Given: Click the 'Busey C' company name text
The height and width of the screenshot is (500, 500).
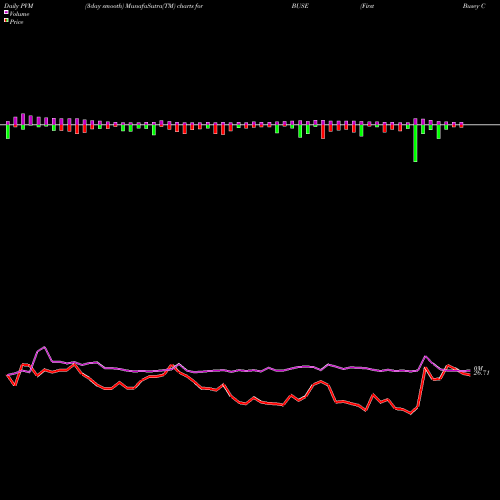Looking at the screenshot, I should tap(474, 6).
